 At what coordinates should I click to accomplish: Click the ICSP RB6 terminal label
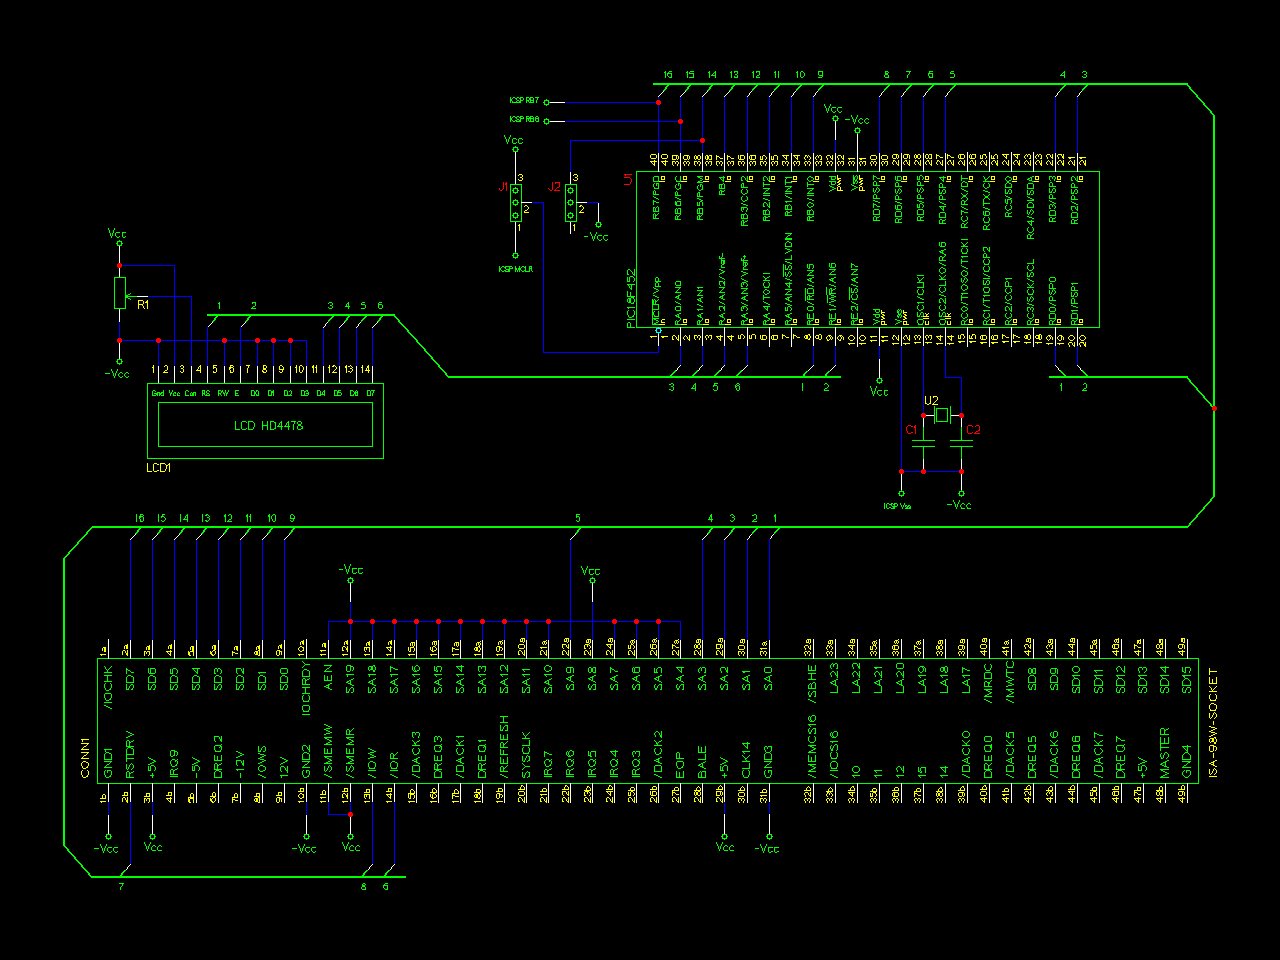[524, 119]
